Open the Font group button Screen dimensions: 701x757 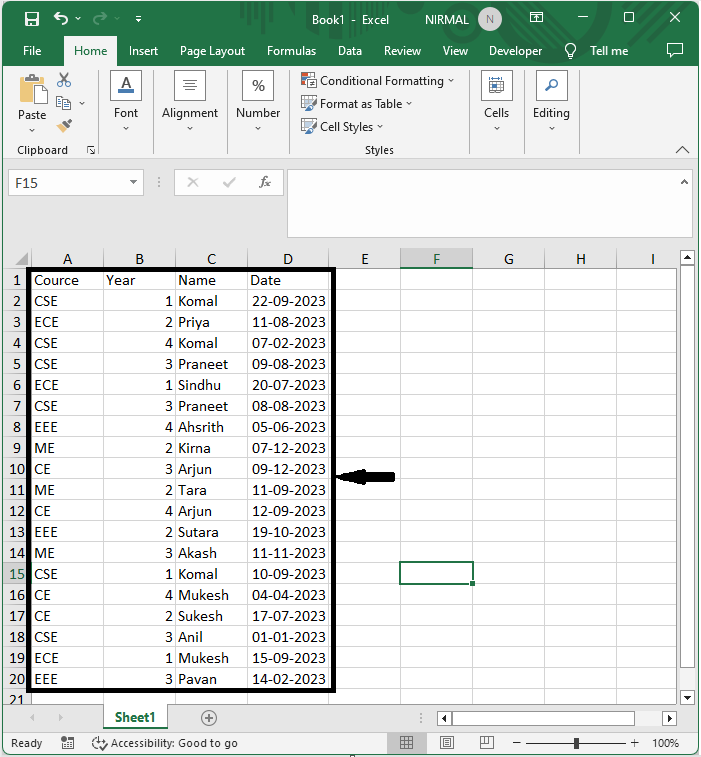[126, 99]
